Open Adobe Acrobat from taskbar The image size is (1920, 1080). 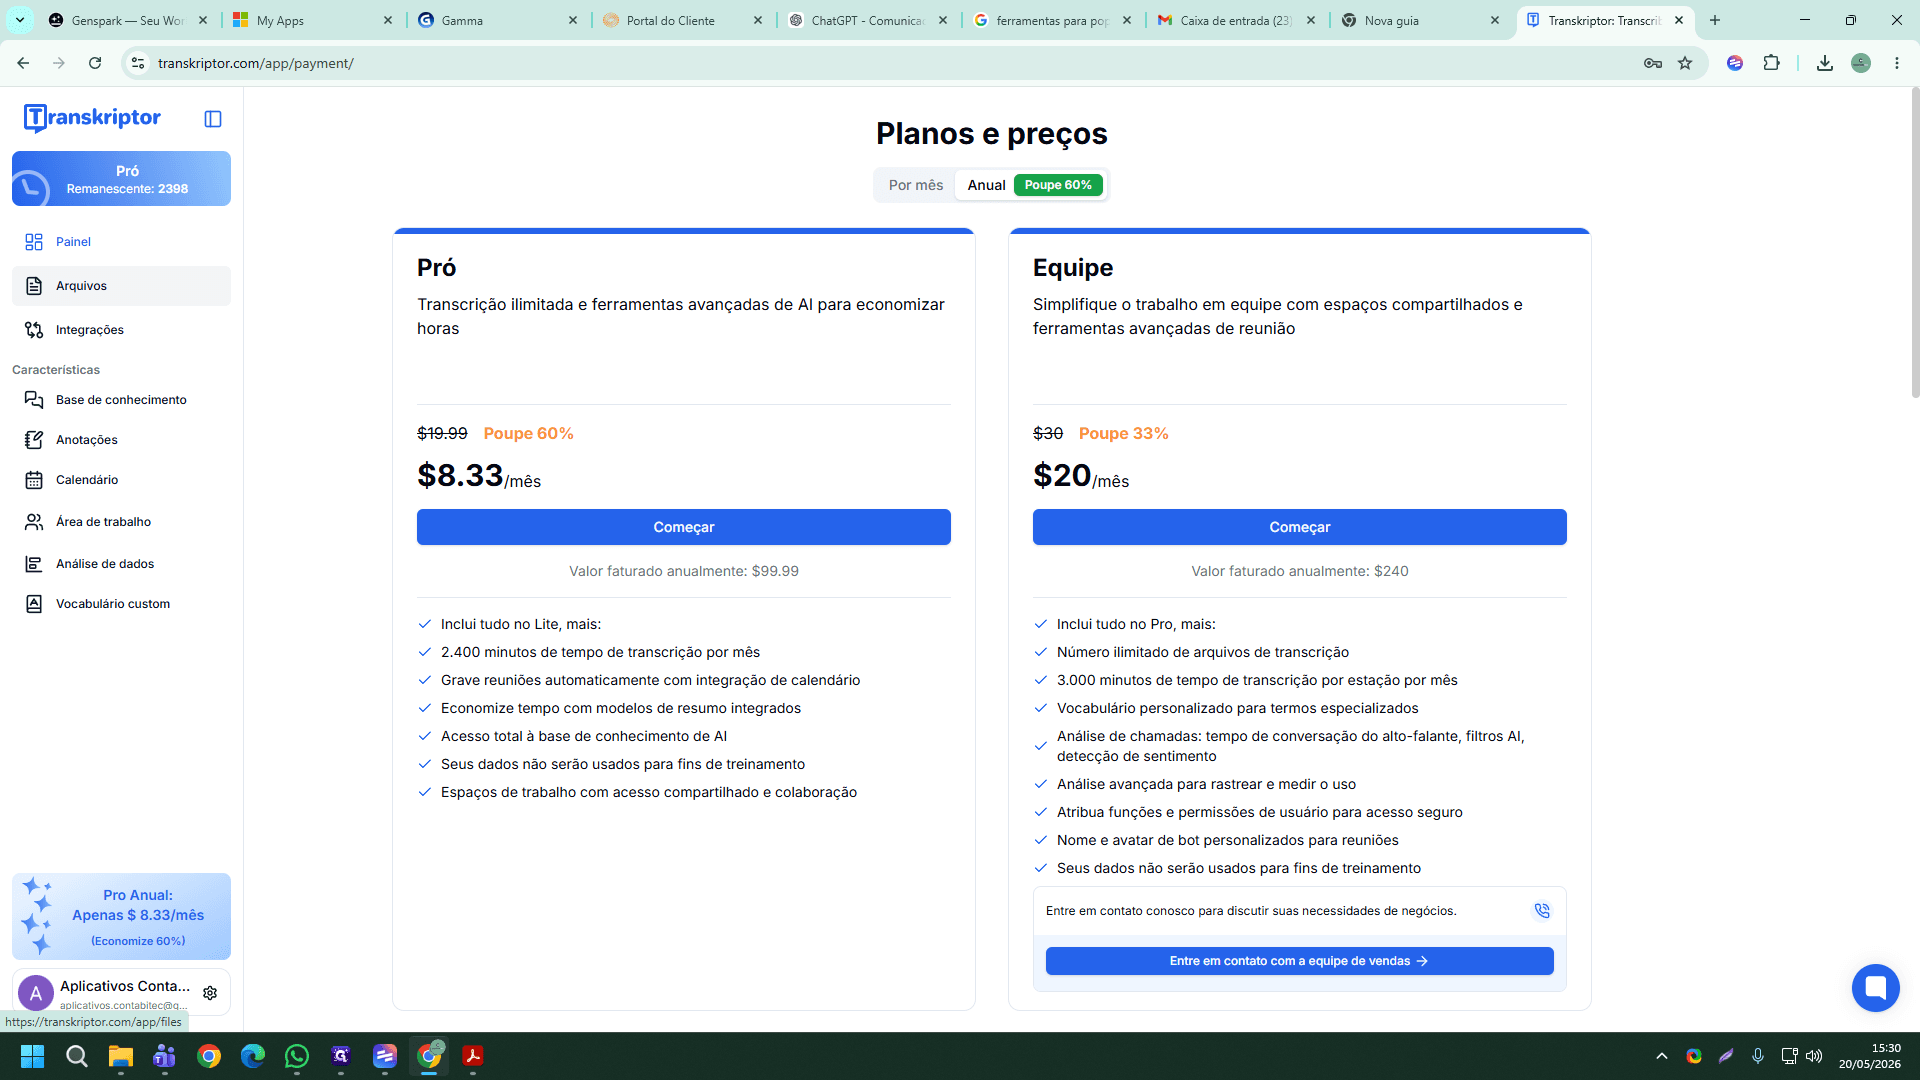473,1056
